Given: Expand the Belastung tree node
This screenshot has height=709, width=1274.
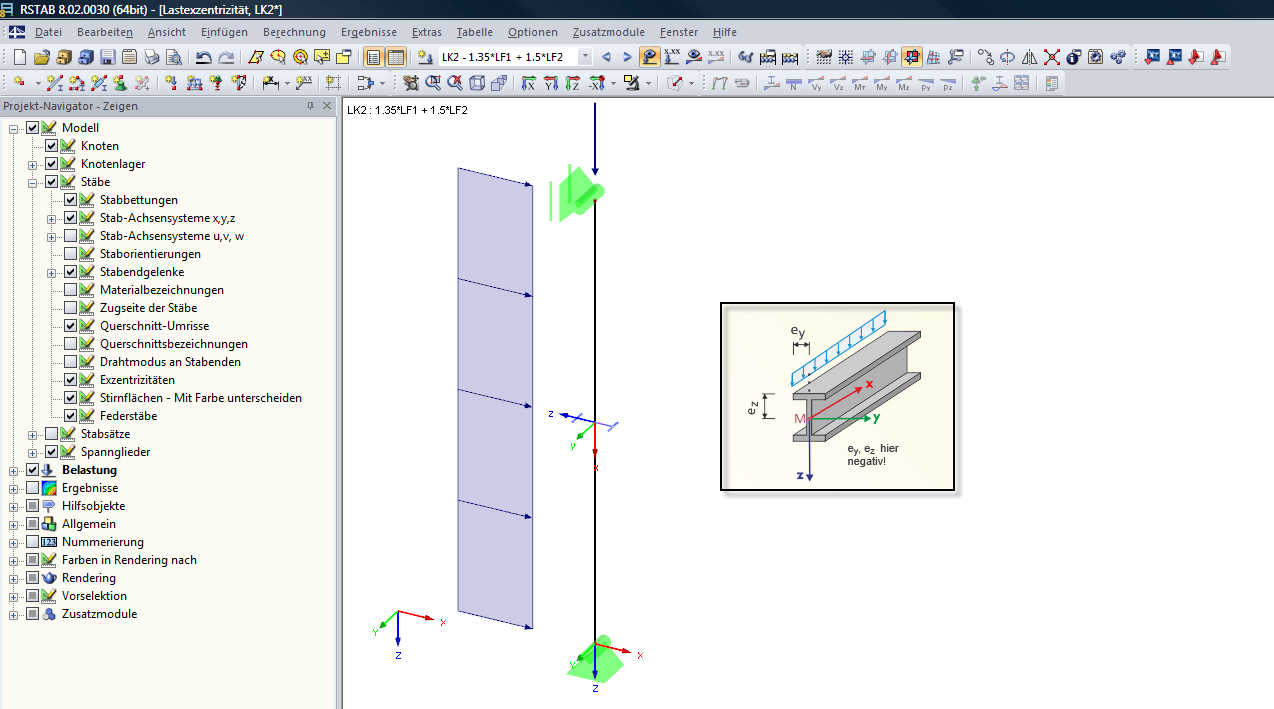Looking at the screenshot, I should 14,470.
